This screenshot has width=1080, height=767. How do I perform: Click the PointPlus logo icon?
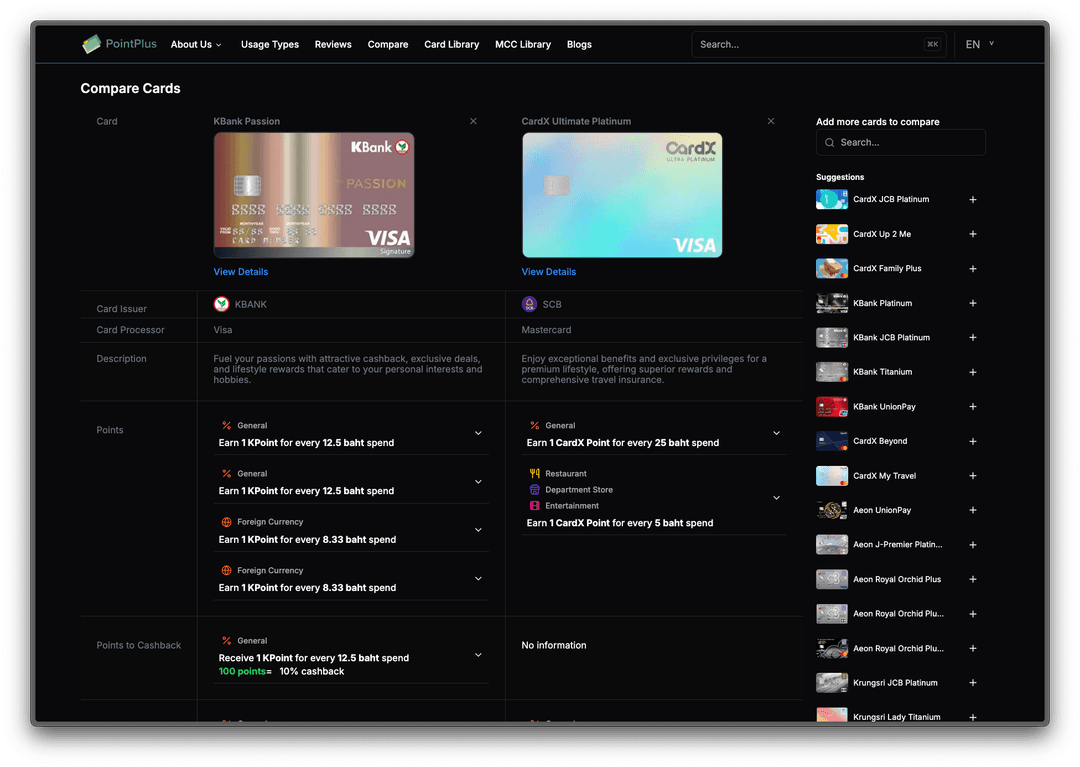[x=92, y=44]
